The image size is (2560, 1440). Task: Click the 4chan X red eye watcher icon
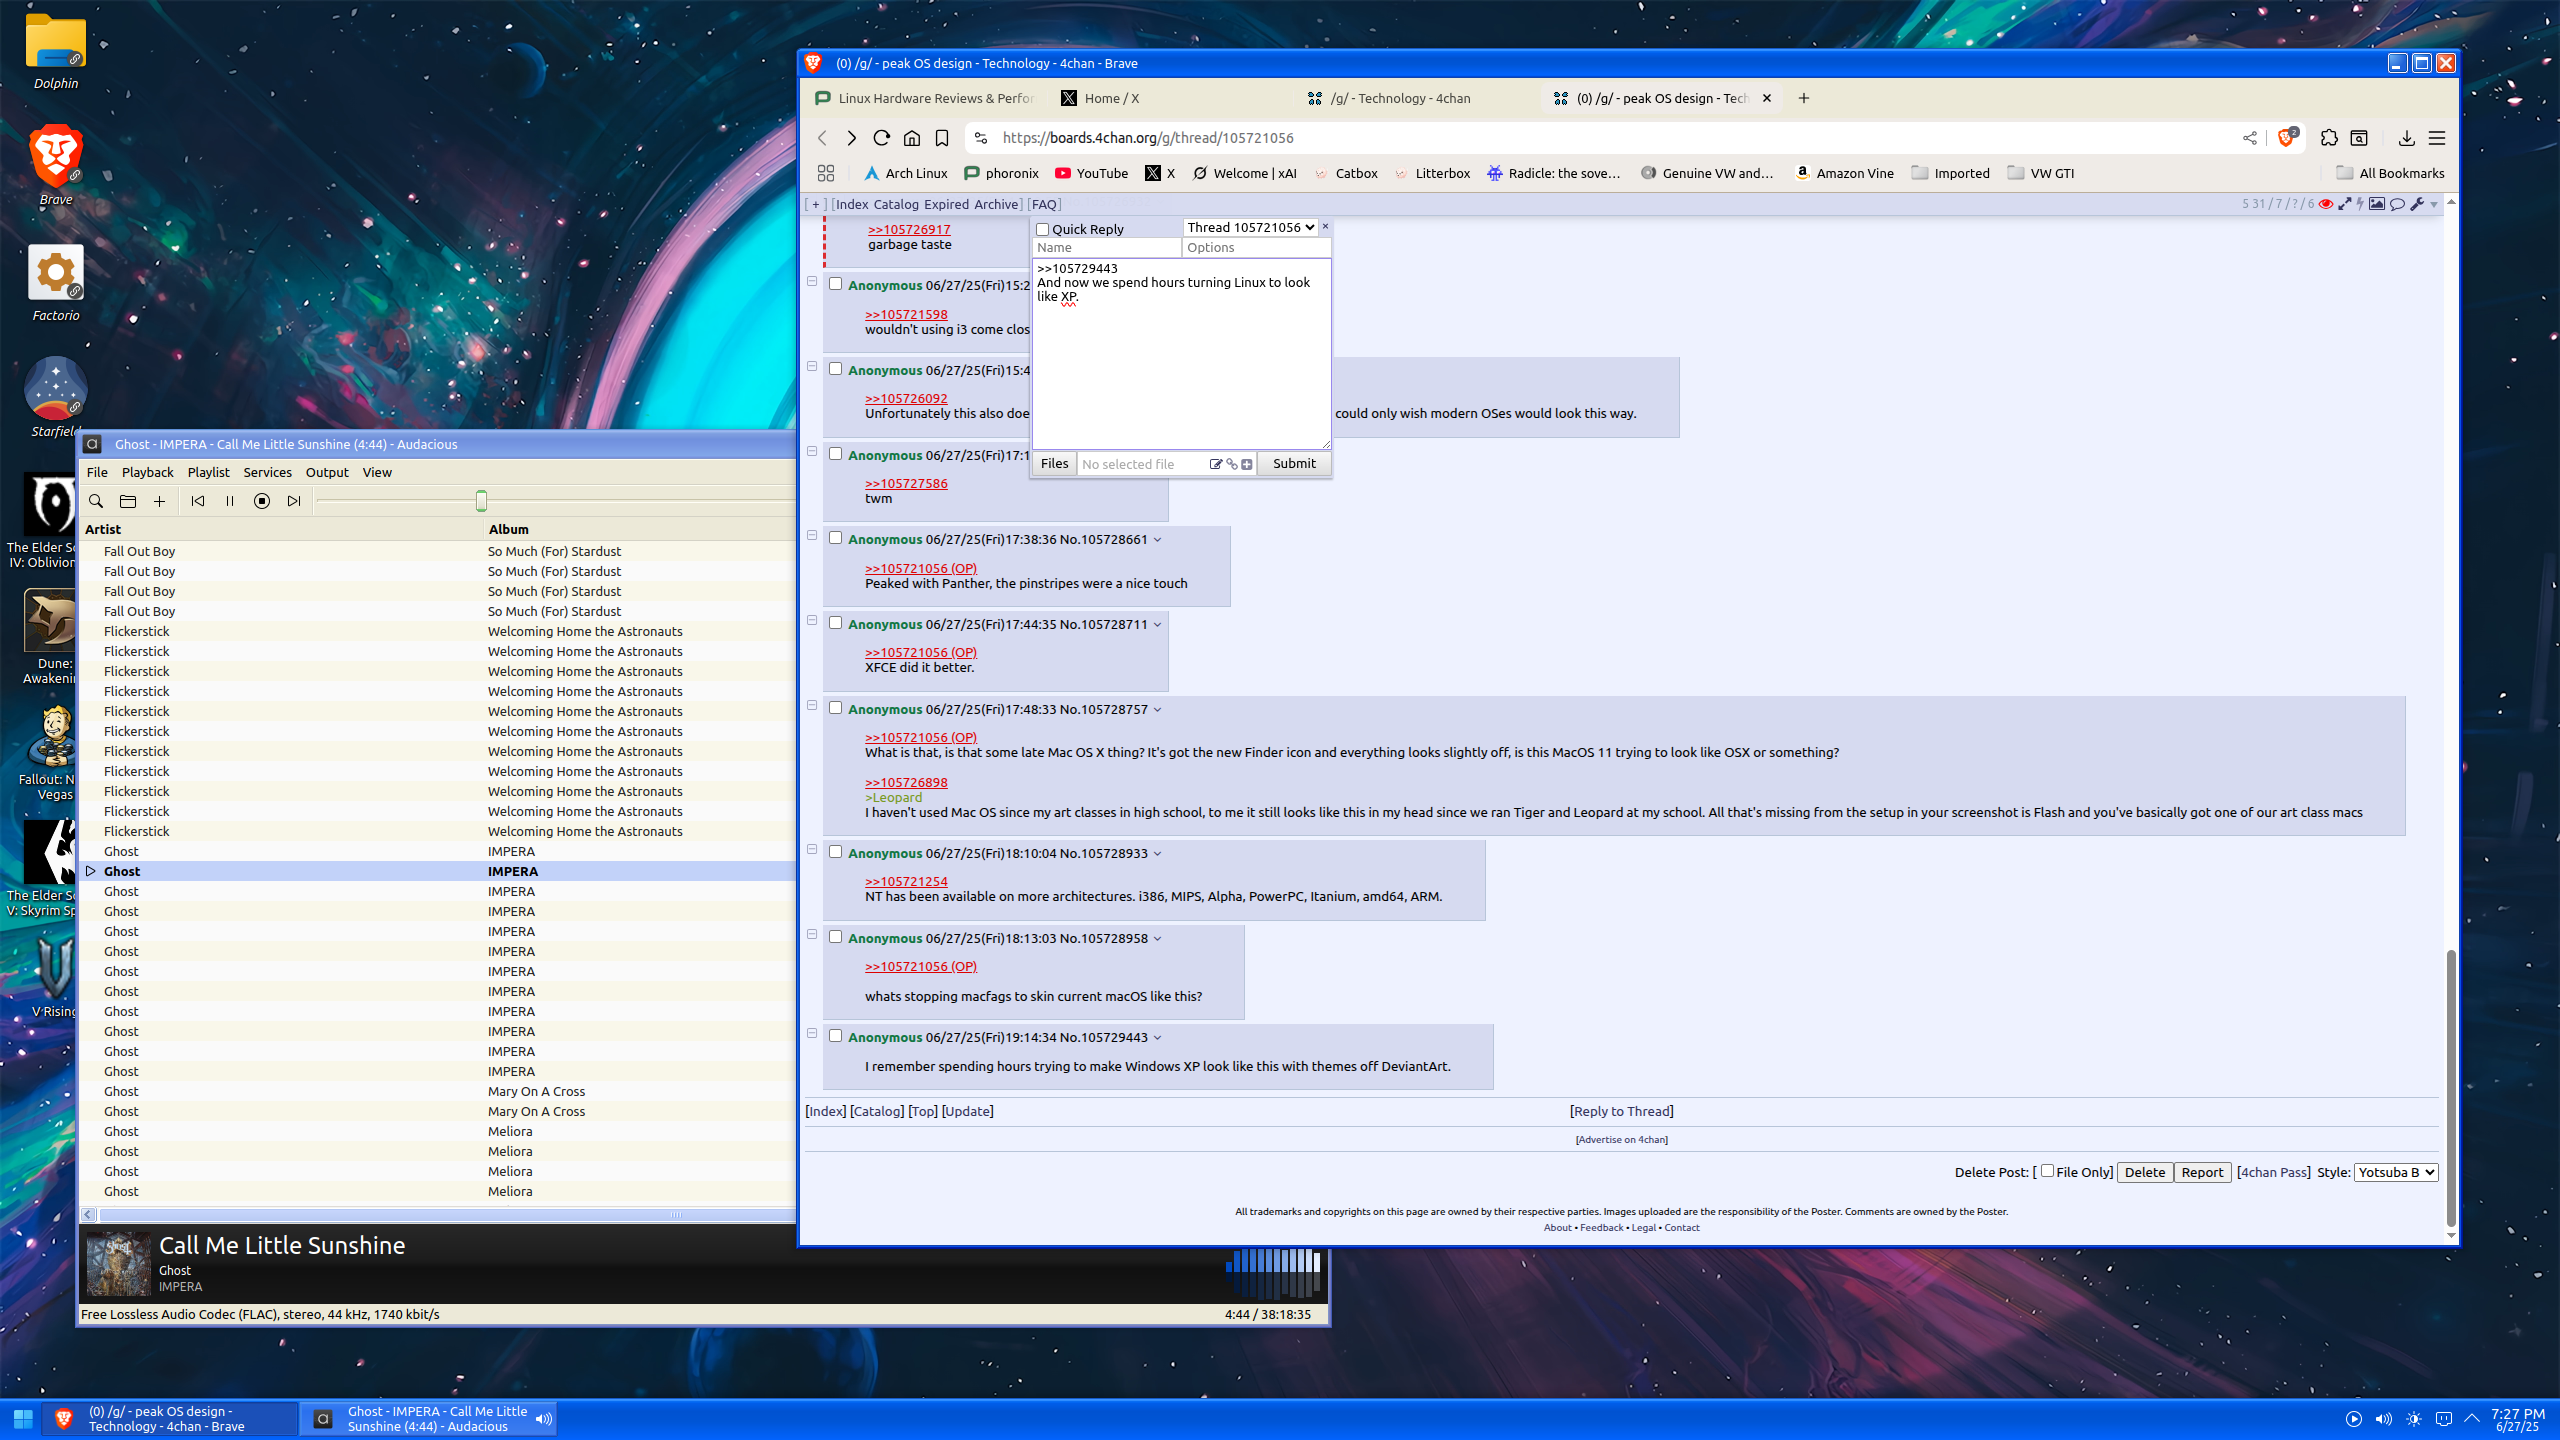pos(2326,204)
